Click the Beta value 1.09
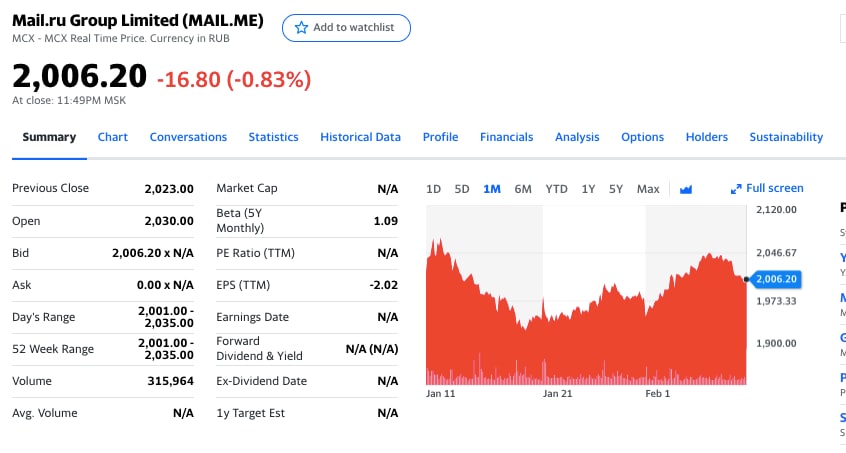The height and width of the screenshot is (453, 846). (386, 221)
